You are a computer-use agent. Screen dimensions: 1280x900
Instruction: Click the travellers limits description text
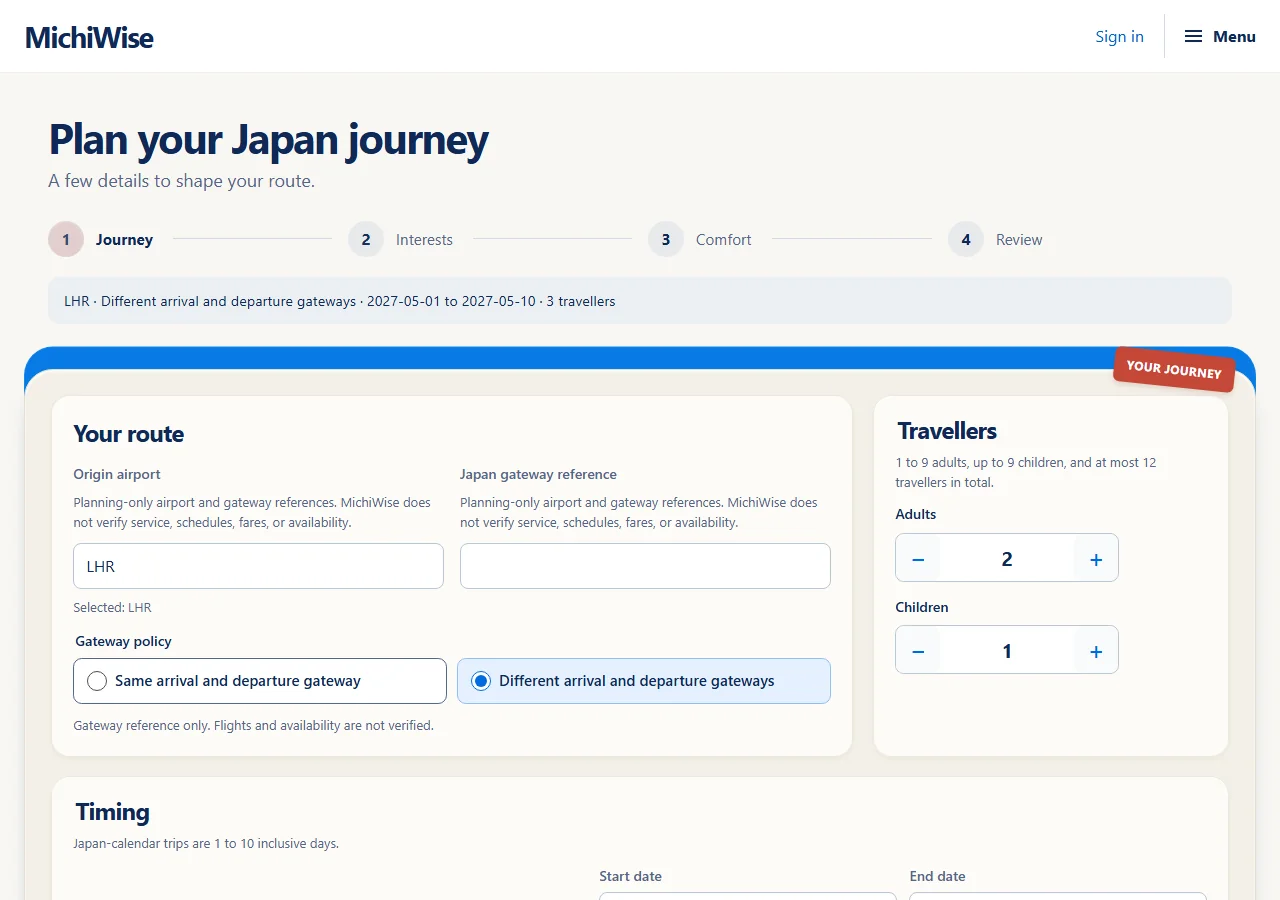coord(1026,472)
